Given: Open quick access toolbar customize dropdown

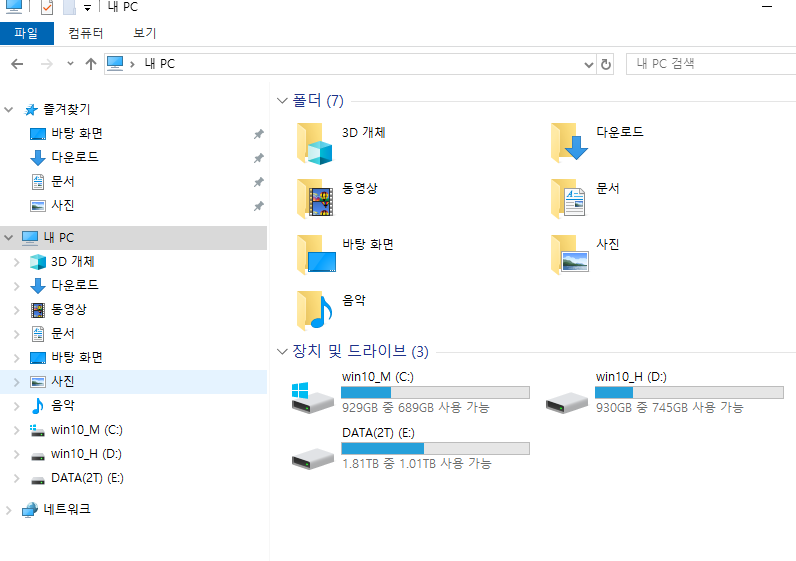Looking at the screenshot, I should click(87, 8).
